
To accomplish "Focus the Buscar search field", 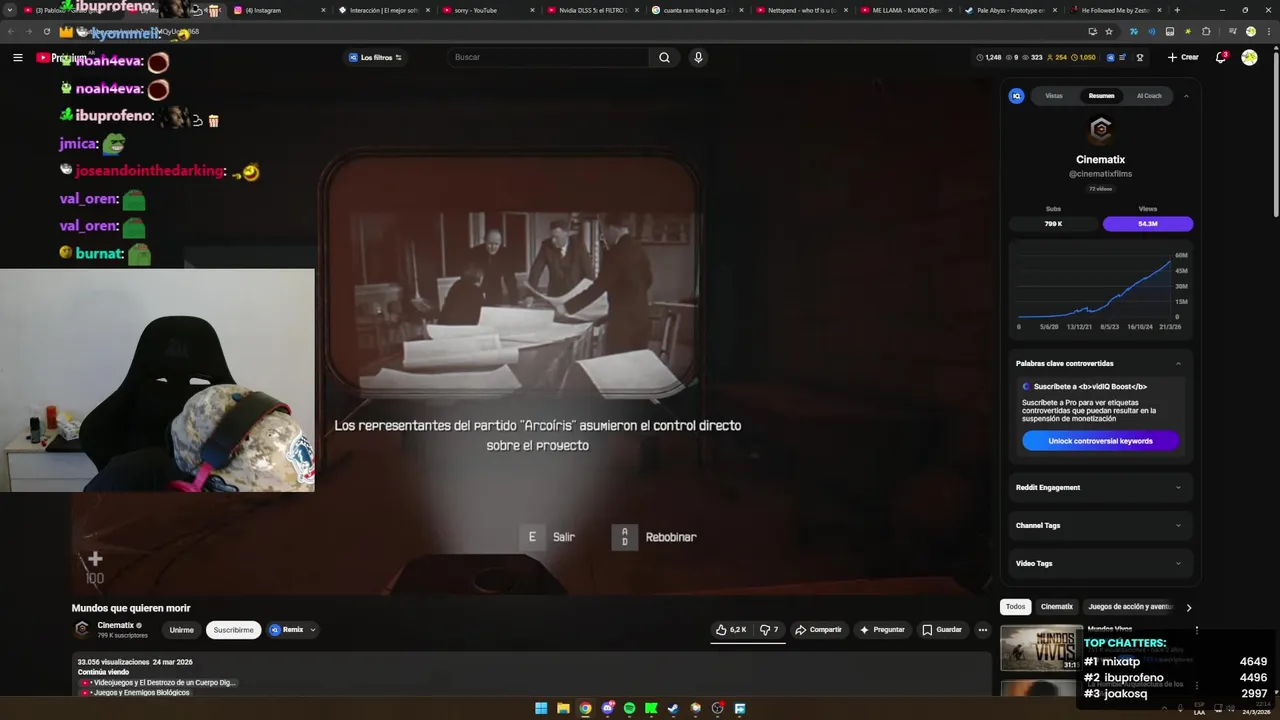I will point(550,57).
